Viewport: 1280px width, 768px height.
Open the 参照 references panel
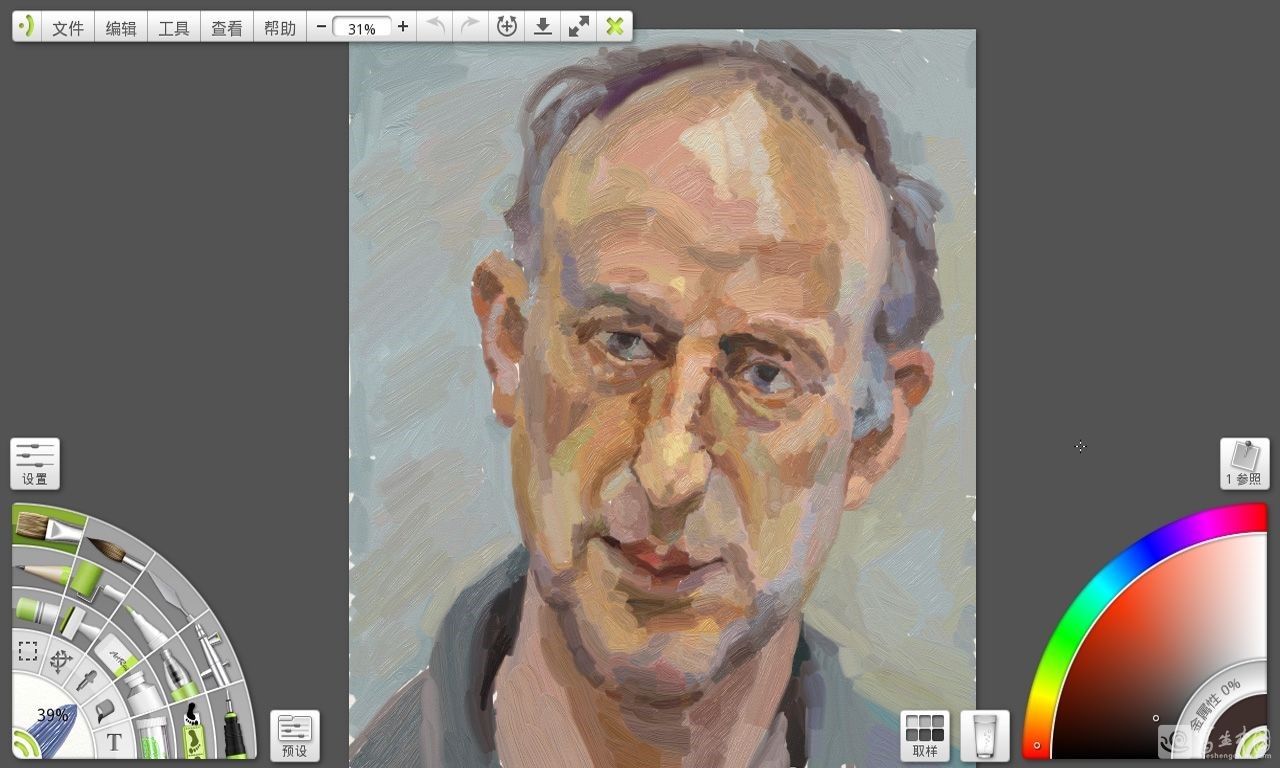point(1243,464)
